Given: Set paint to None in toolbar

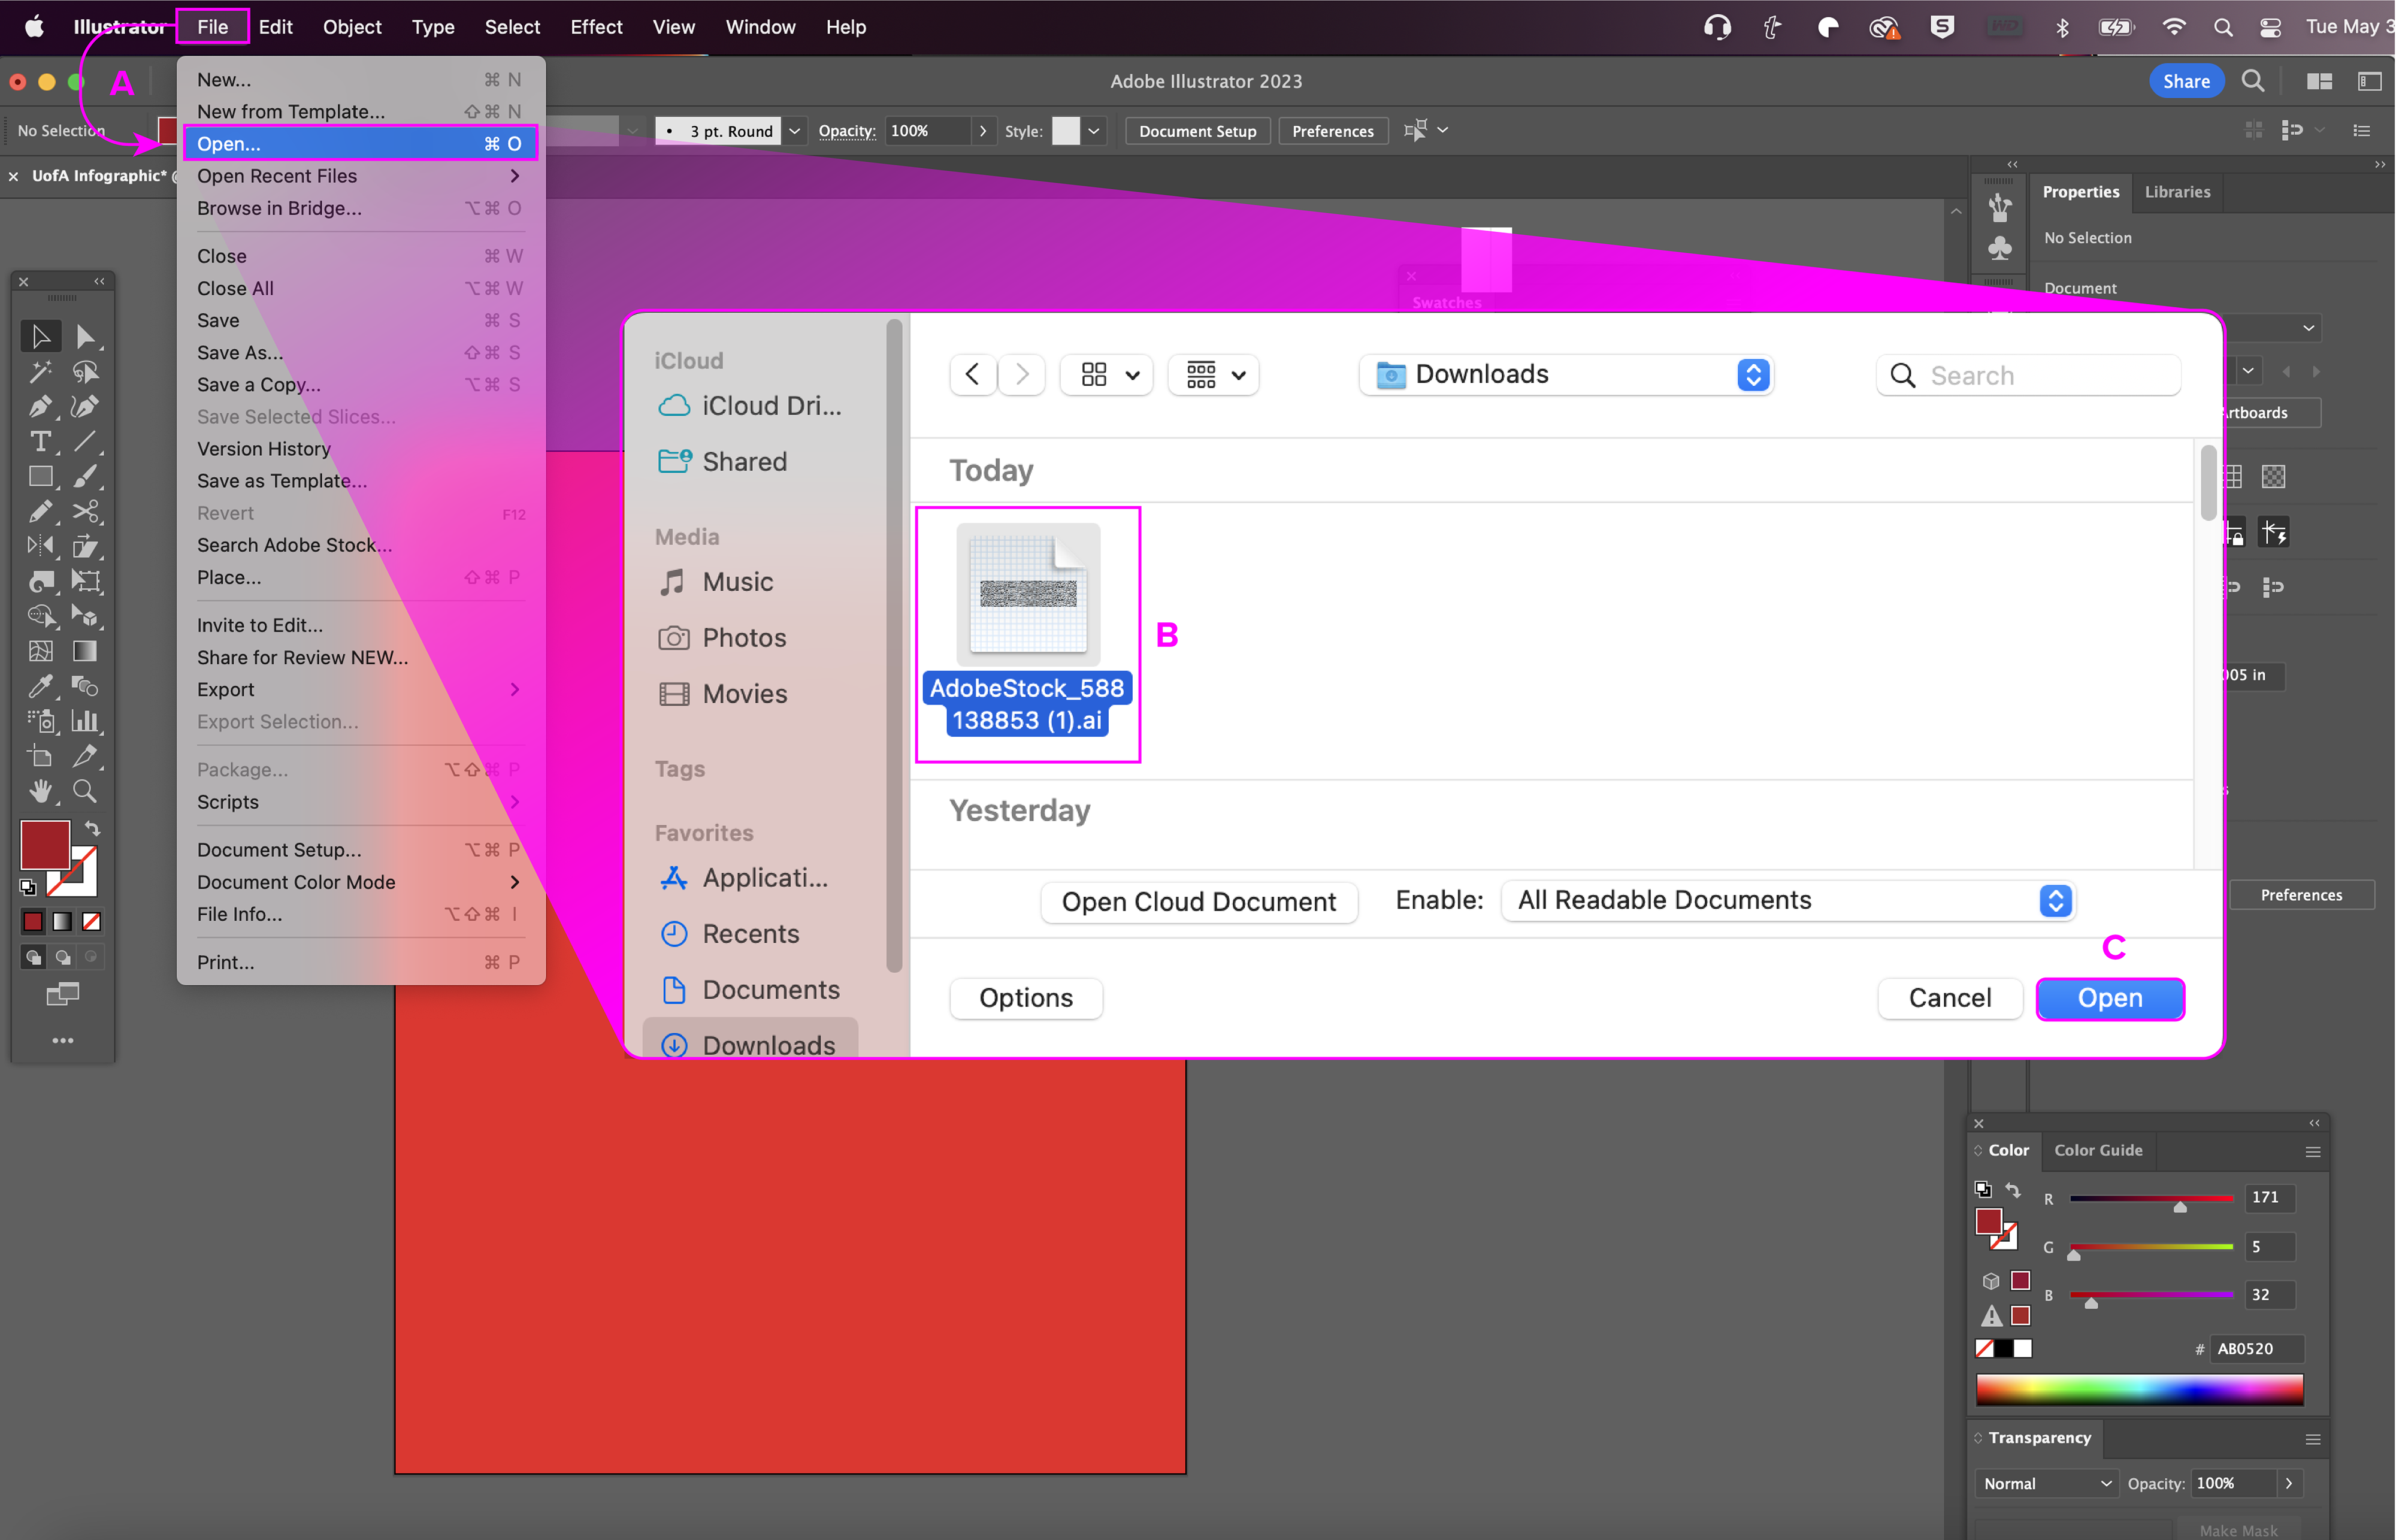Looking at the screenshot, I should coord(92,921).
